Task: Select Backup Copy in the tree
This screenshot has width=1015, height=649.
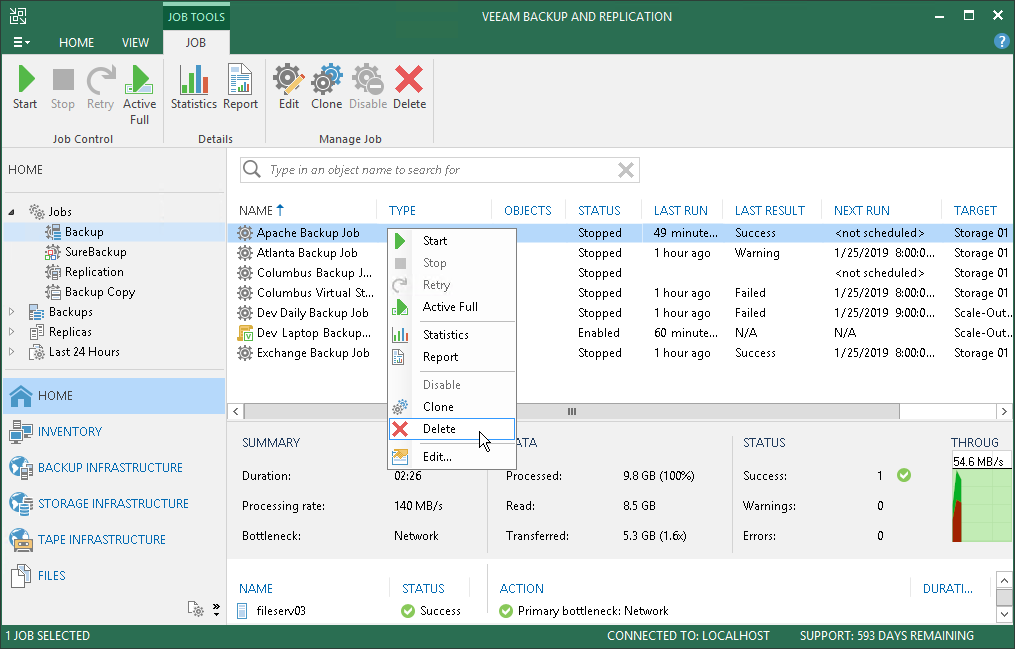Action: [100, 292]
